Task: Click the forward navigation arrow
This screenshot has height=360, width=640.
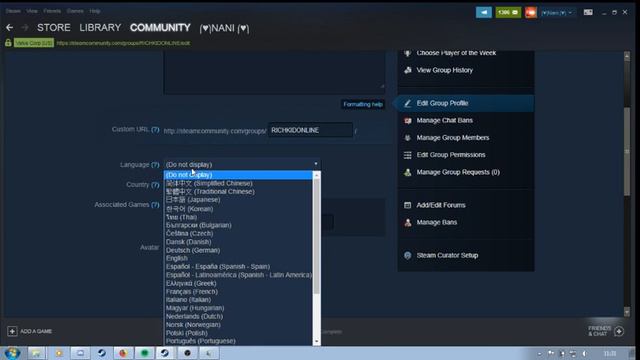Action: 25,27
